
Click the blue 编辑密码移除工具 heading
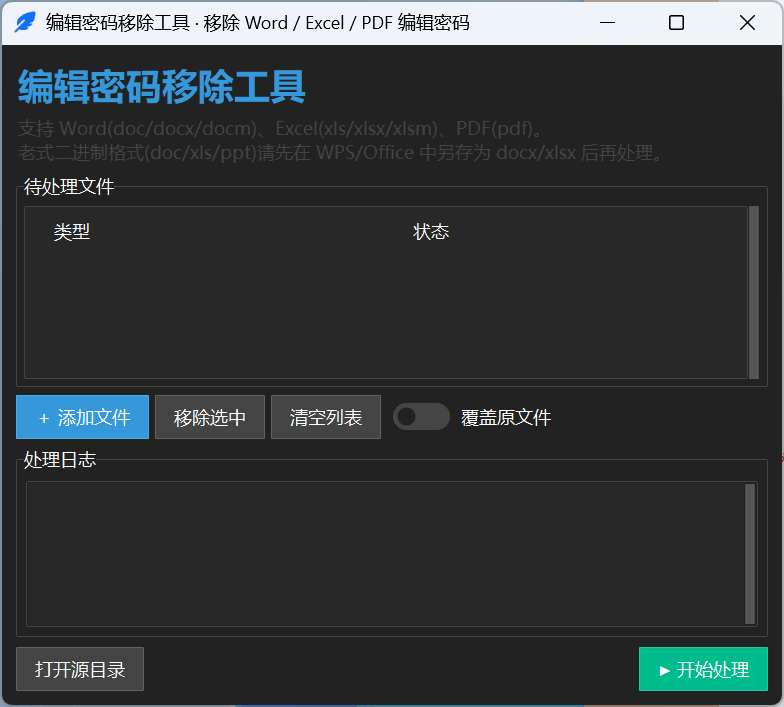coord(162,87)
